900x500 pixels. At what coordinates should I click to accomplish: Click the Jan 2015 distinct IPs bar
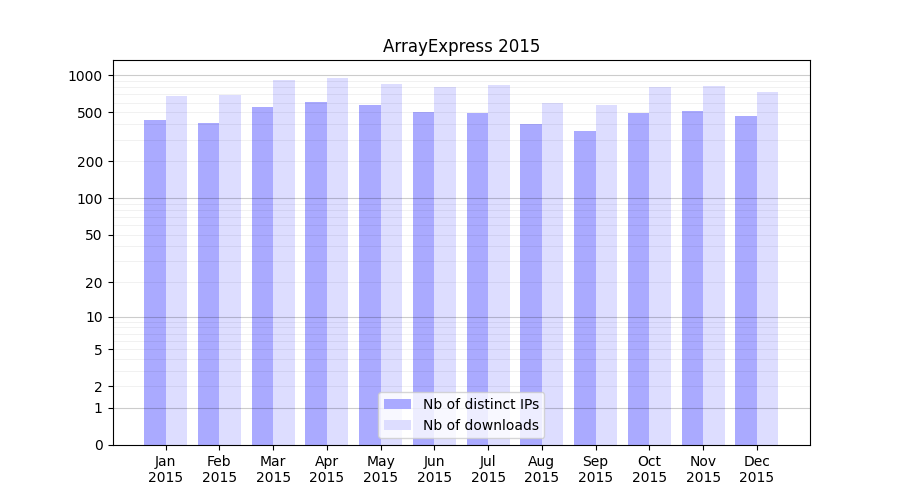pos(155,282)
